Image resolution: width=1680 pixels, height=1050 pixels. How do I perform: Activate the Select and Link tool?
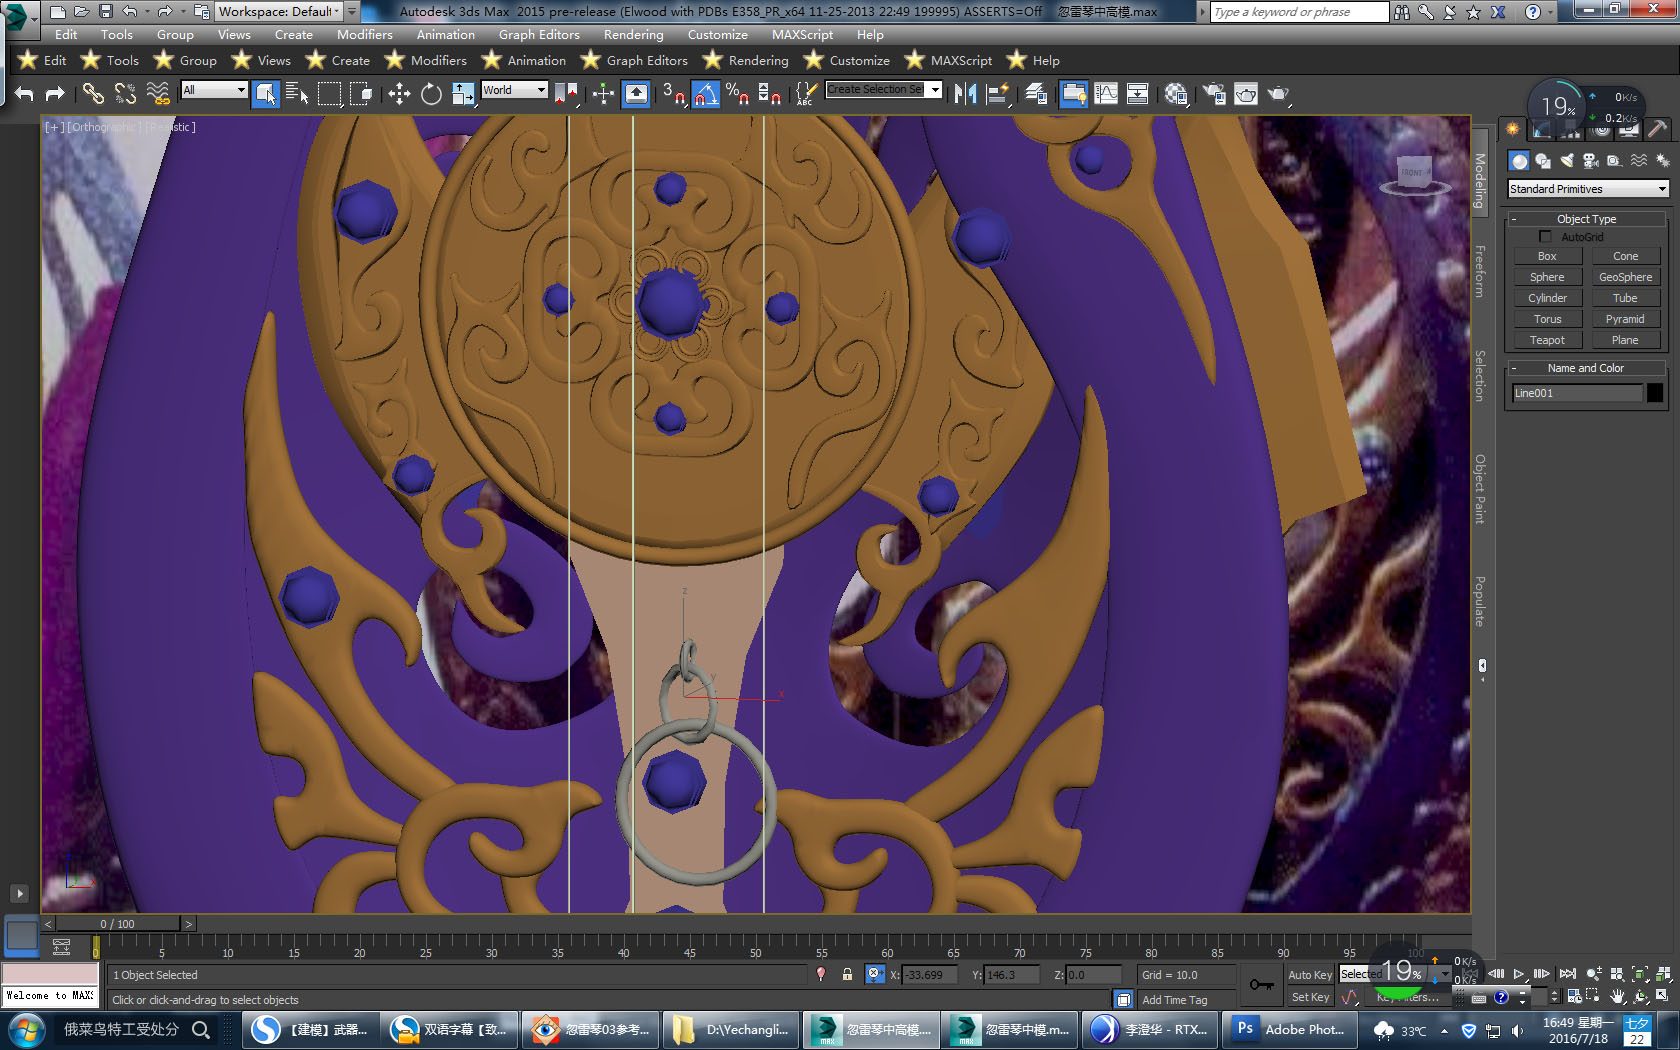pyautogui.click(x=93, y=94)
